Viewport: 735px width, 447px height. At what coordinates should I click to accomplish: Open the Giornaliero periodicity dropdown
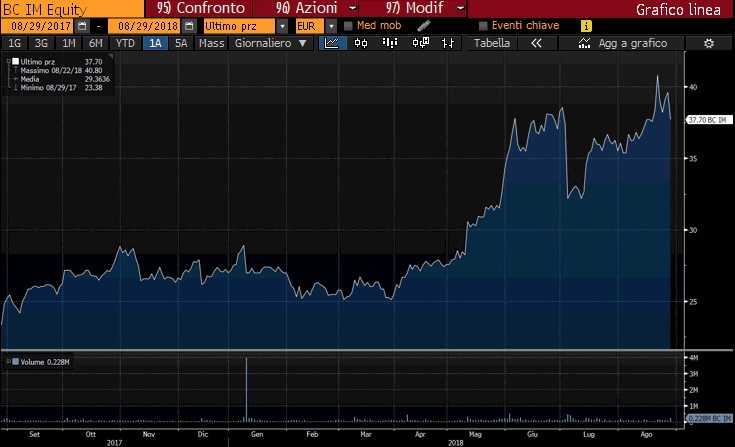270,43
